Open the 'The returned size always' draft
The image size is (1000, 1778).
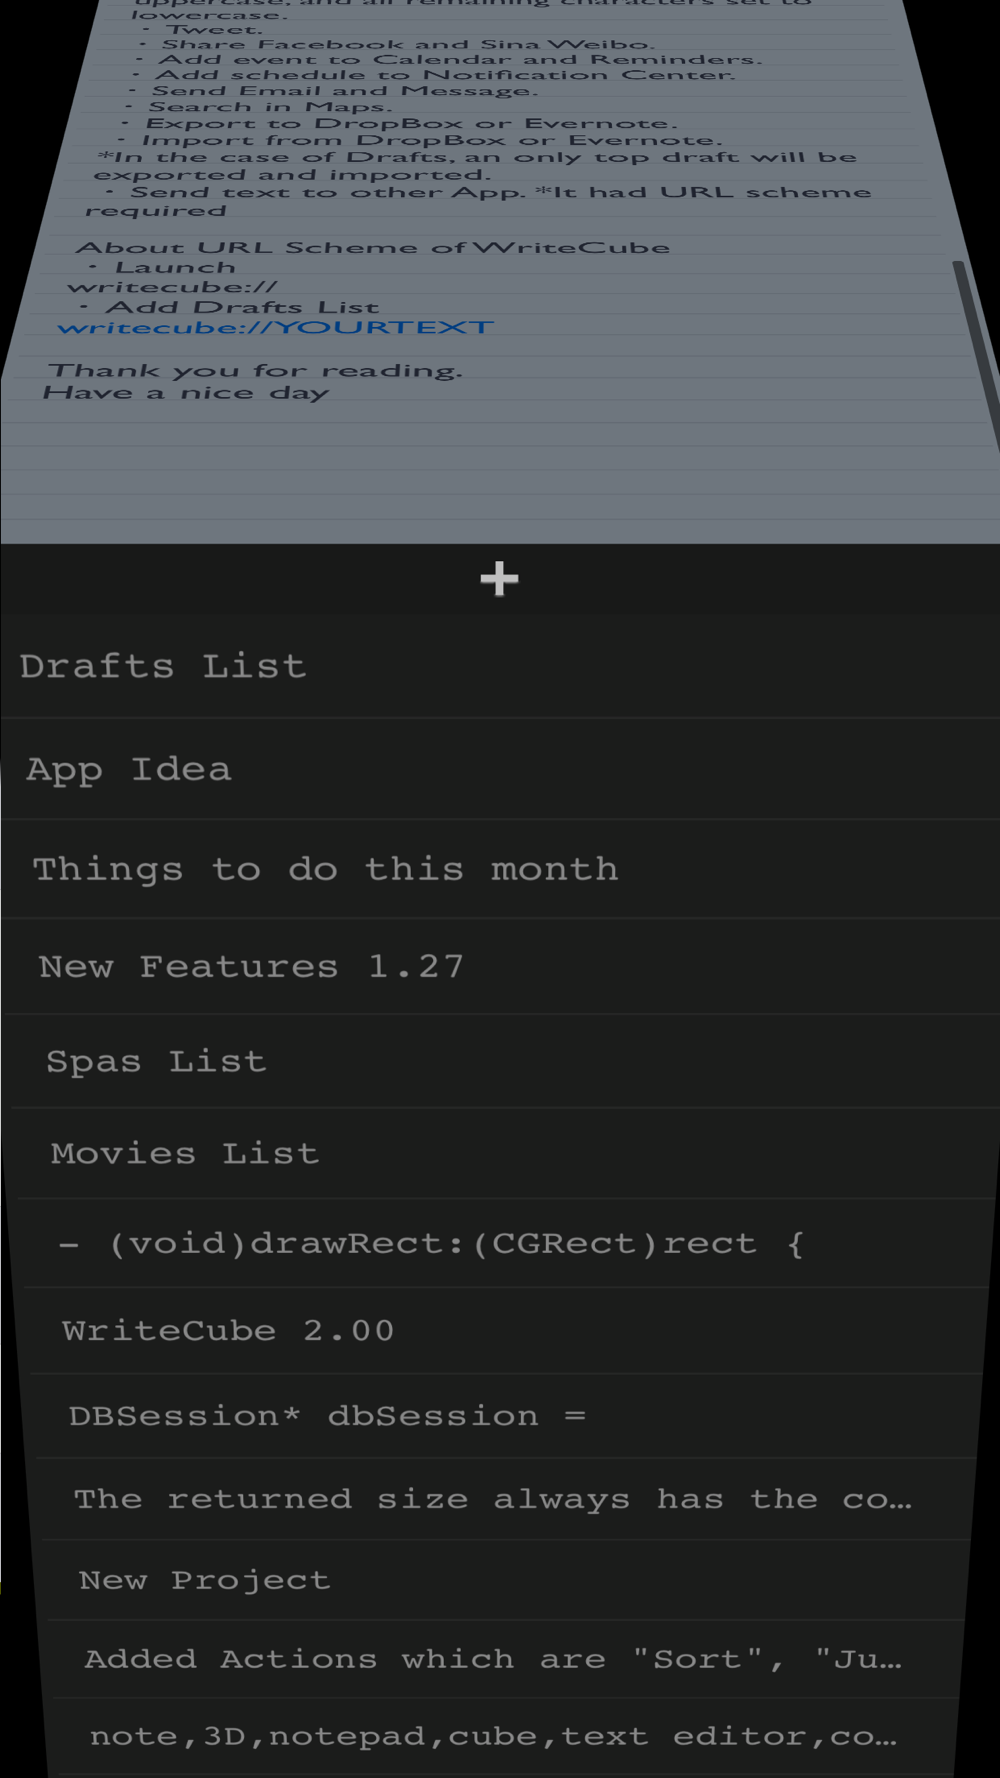click(x=492, y=1499)
